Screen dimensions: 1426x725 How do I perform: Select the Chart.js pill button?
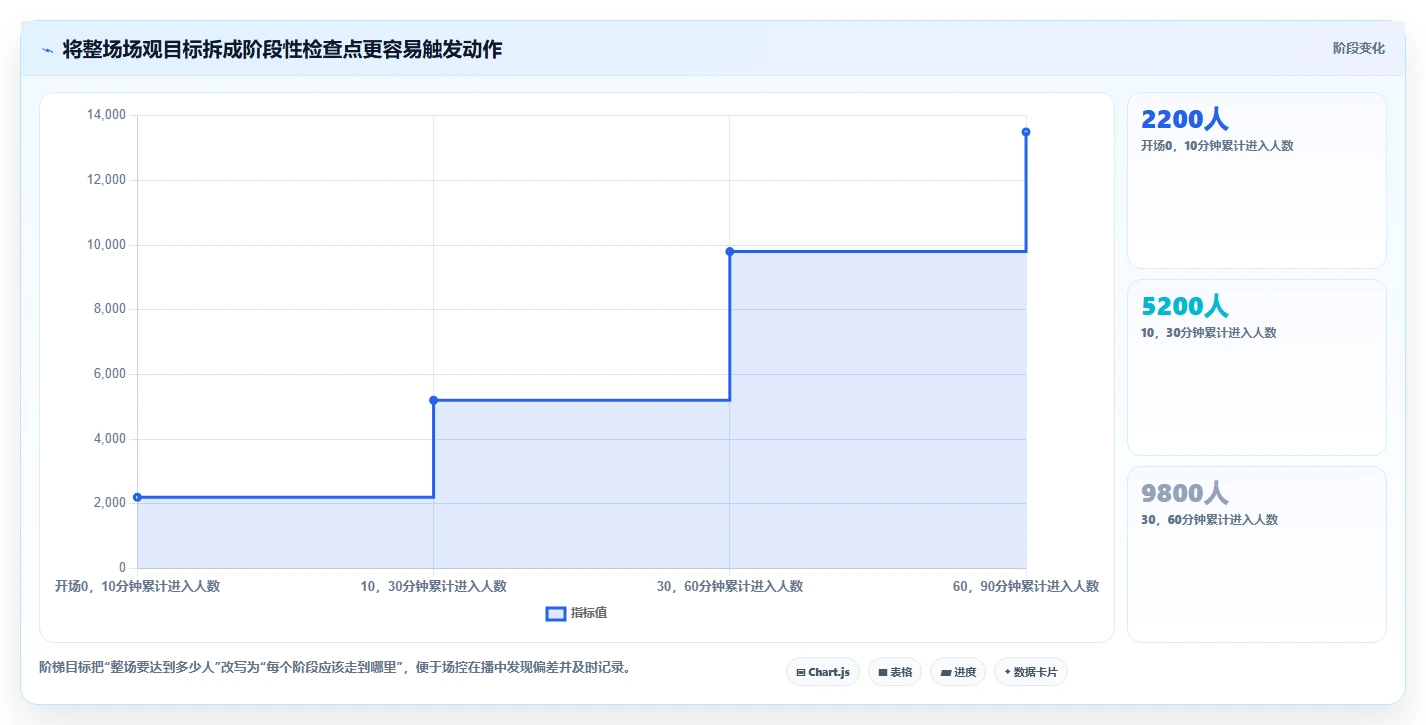(823, 672)
